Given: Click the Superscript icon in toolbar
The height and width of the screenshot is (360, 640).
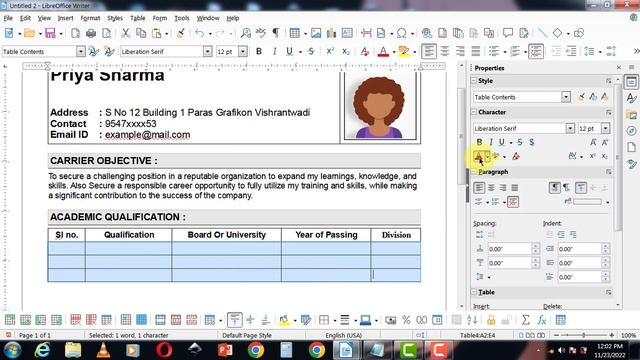Looking at the screenshot, I should pyautogui.click(x=330, y=51).
